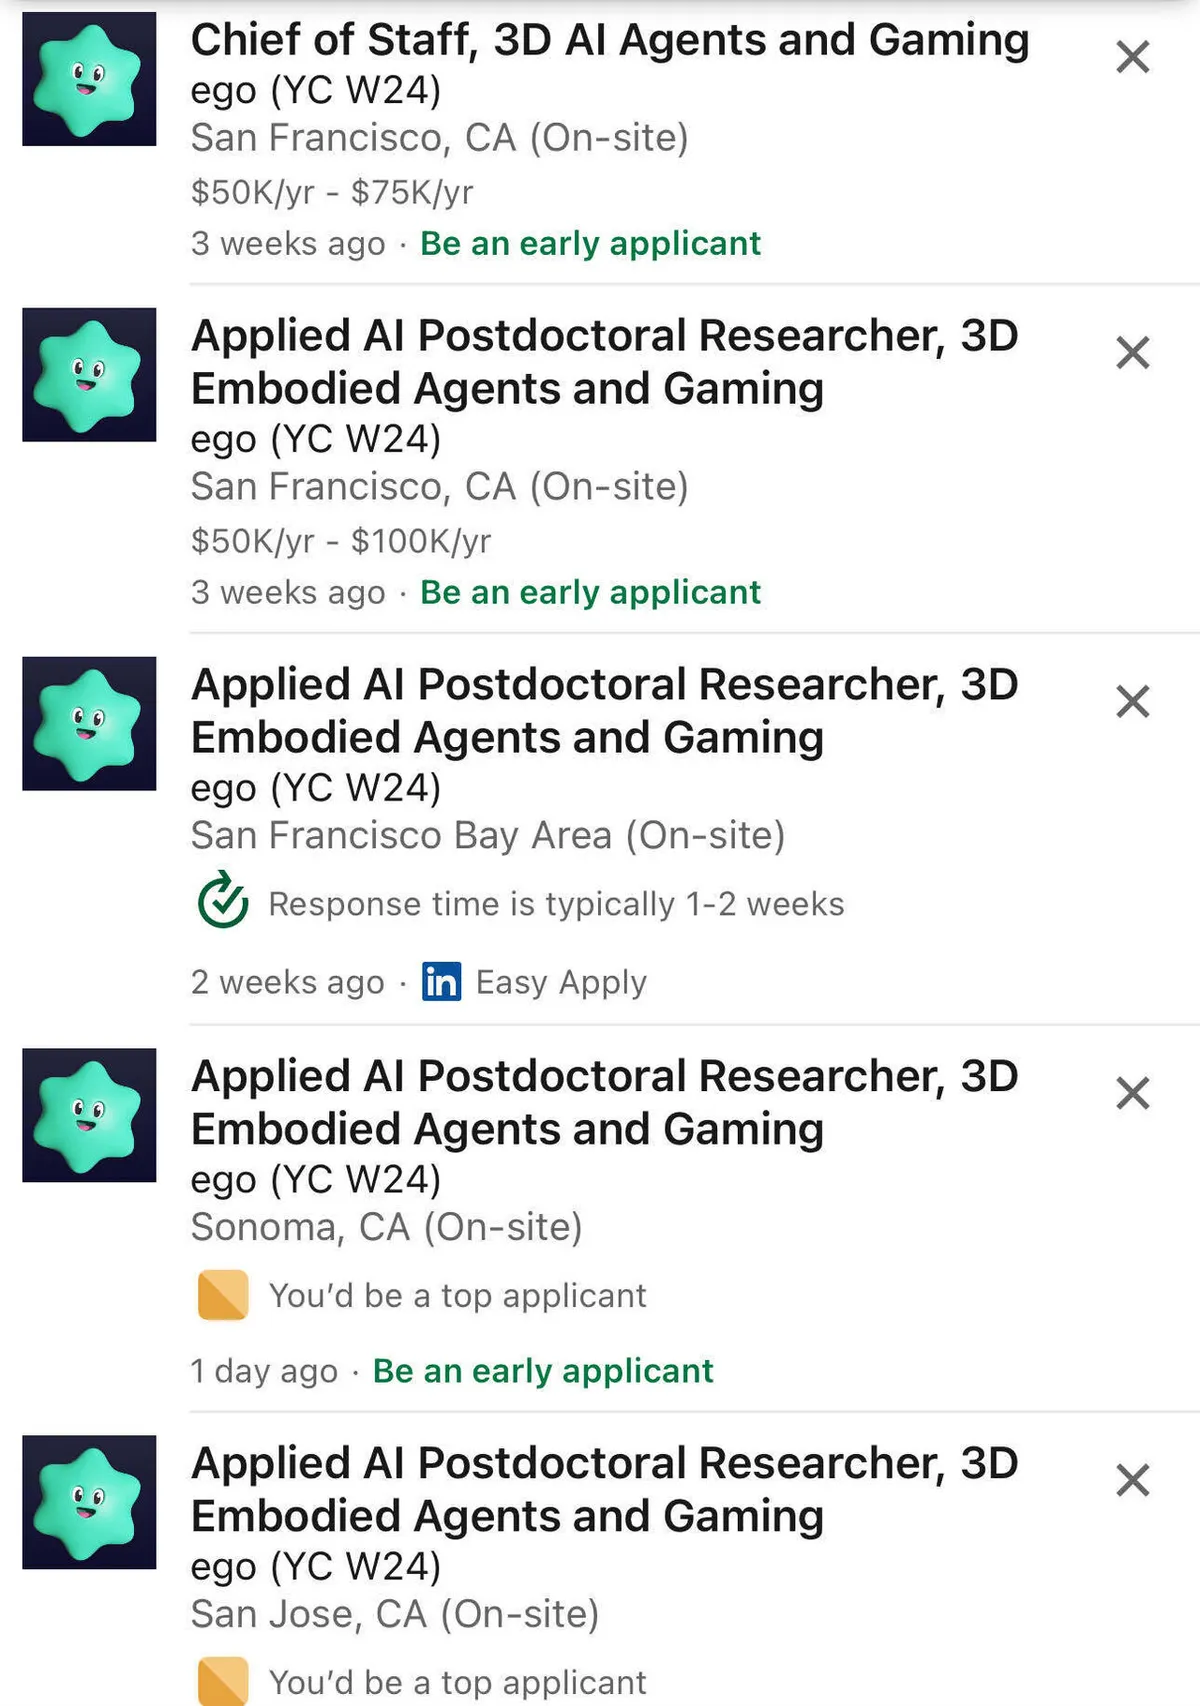Open the San Francisco Bay Area Postdoctoral job
Viewport: 1200px width, 1706px height.
tap(604, 710)
